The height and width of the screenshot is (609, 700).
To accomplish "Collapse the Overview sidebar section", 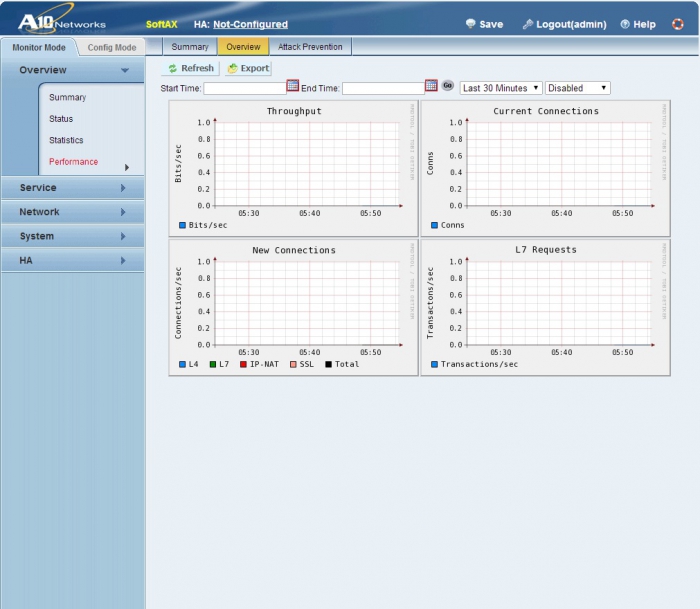I will pyautogui.click(x=73, y=70).
